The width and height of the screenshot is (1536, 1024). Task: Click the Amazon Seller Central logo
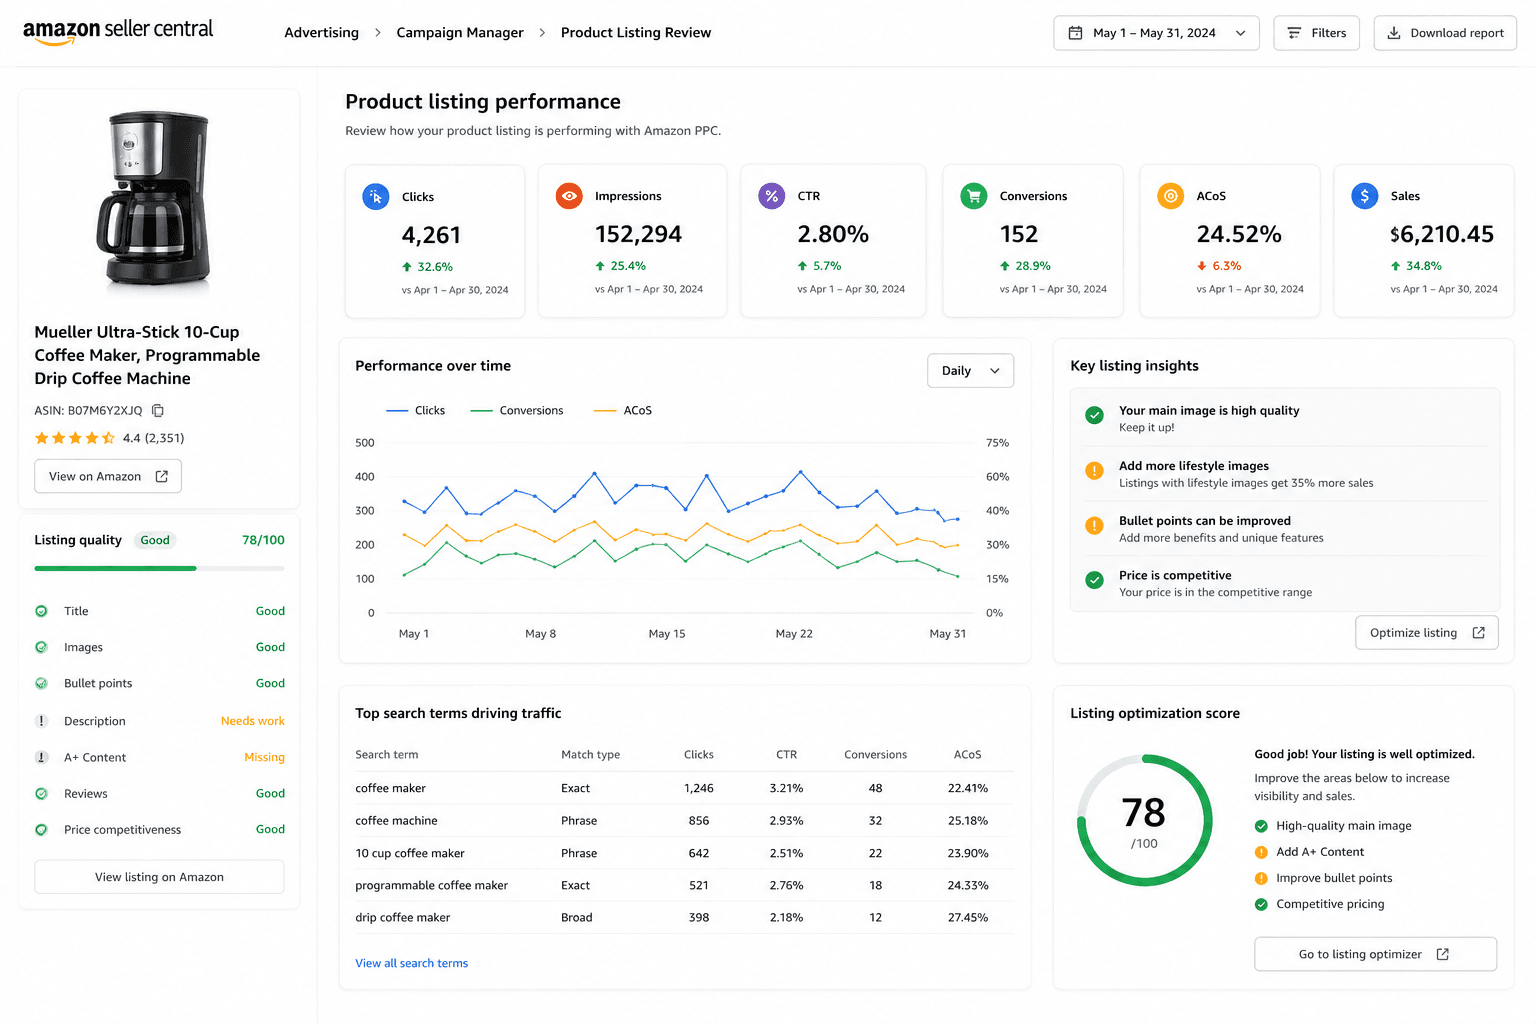tap(118, 31)
